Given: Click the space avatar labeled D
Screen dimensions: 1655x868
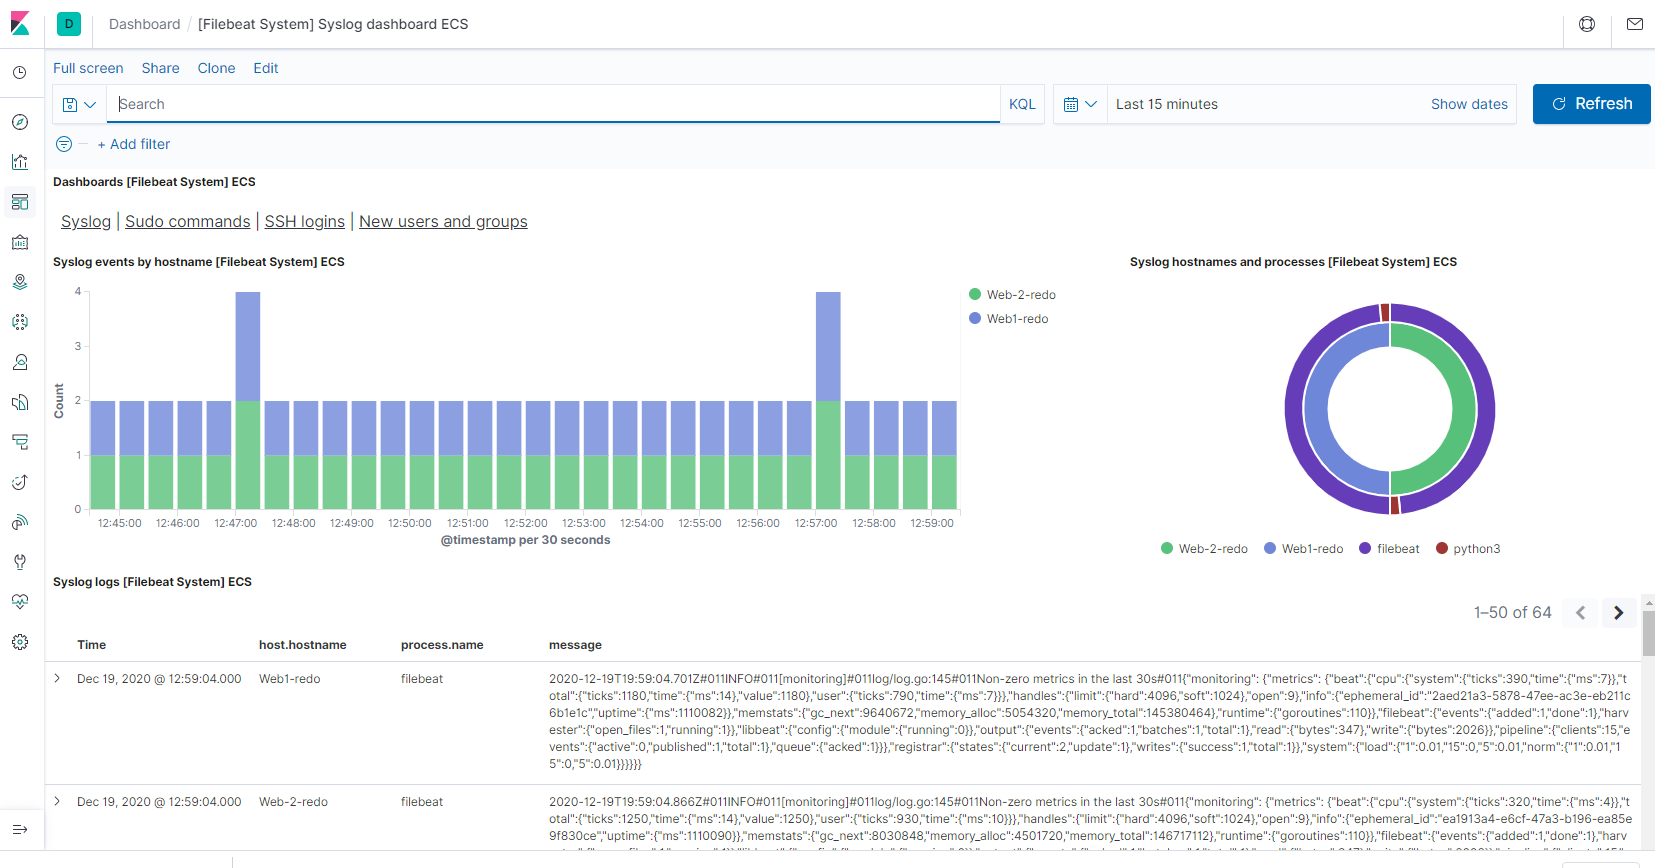Looking at the screenshot, I should (69, 24).
